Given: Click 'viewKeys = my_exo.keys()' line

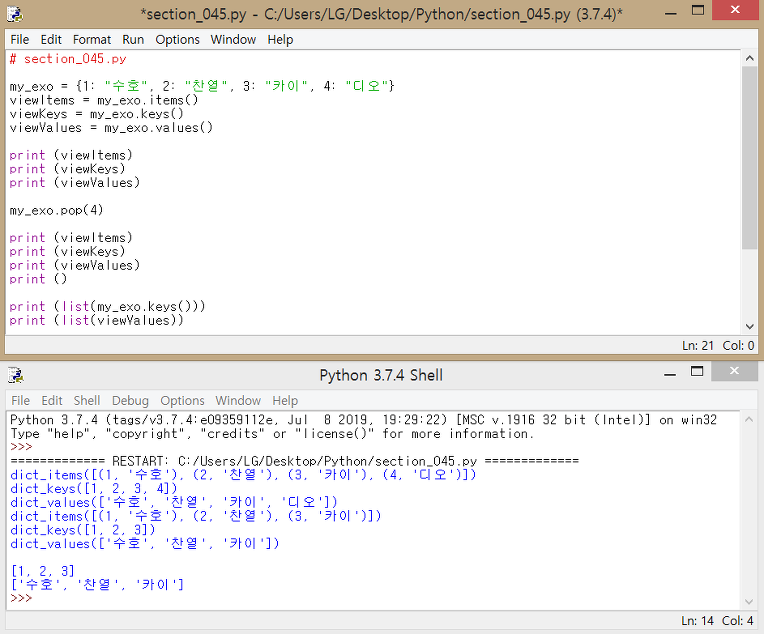Looking at the screenshot, I should 96,114.
